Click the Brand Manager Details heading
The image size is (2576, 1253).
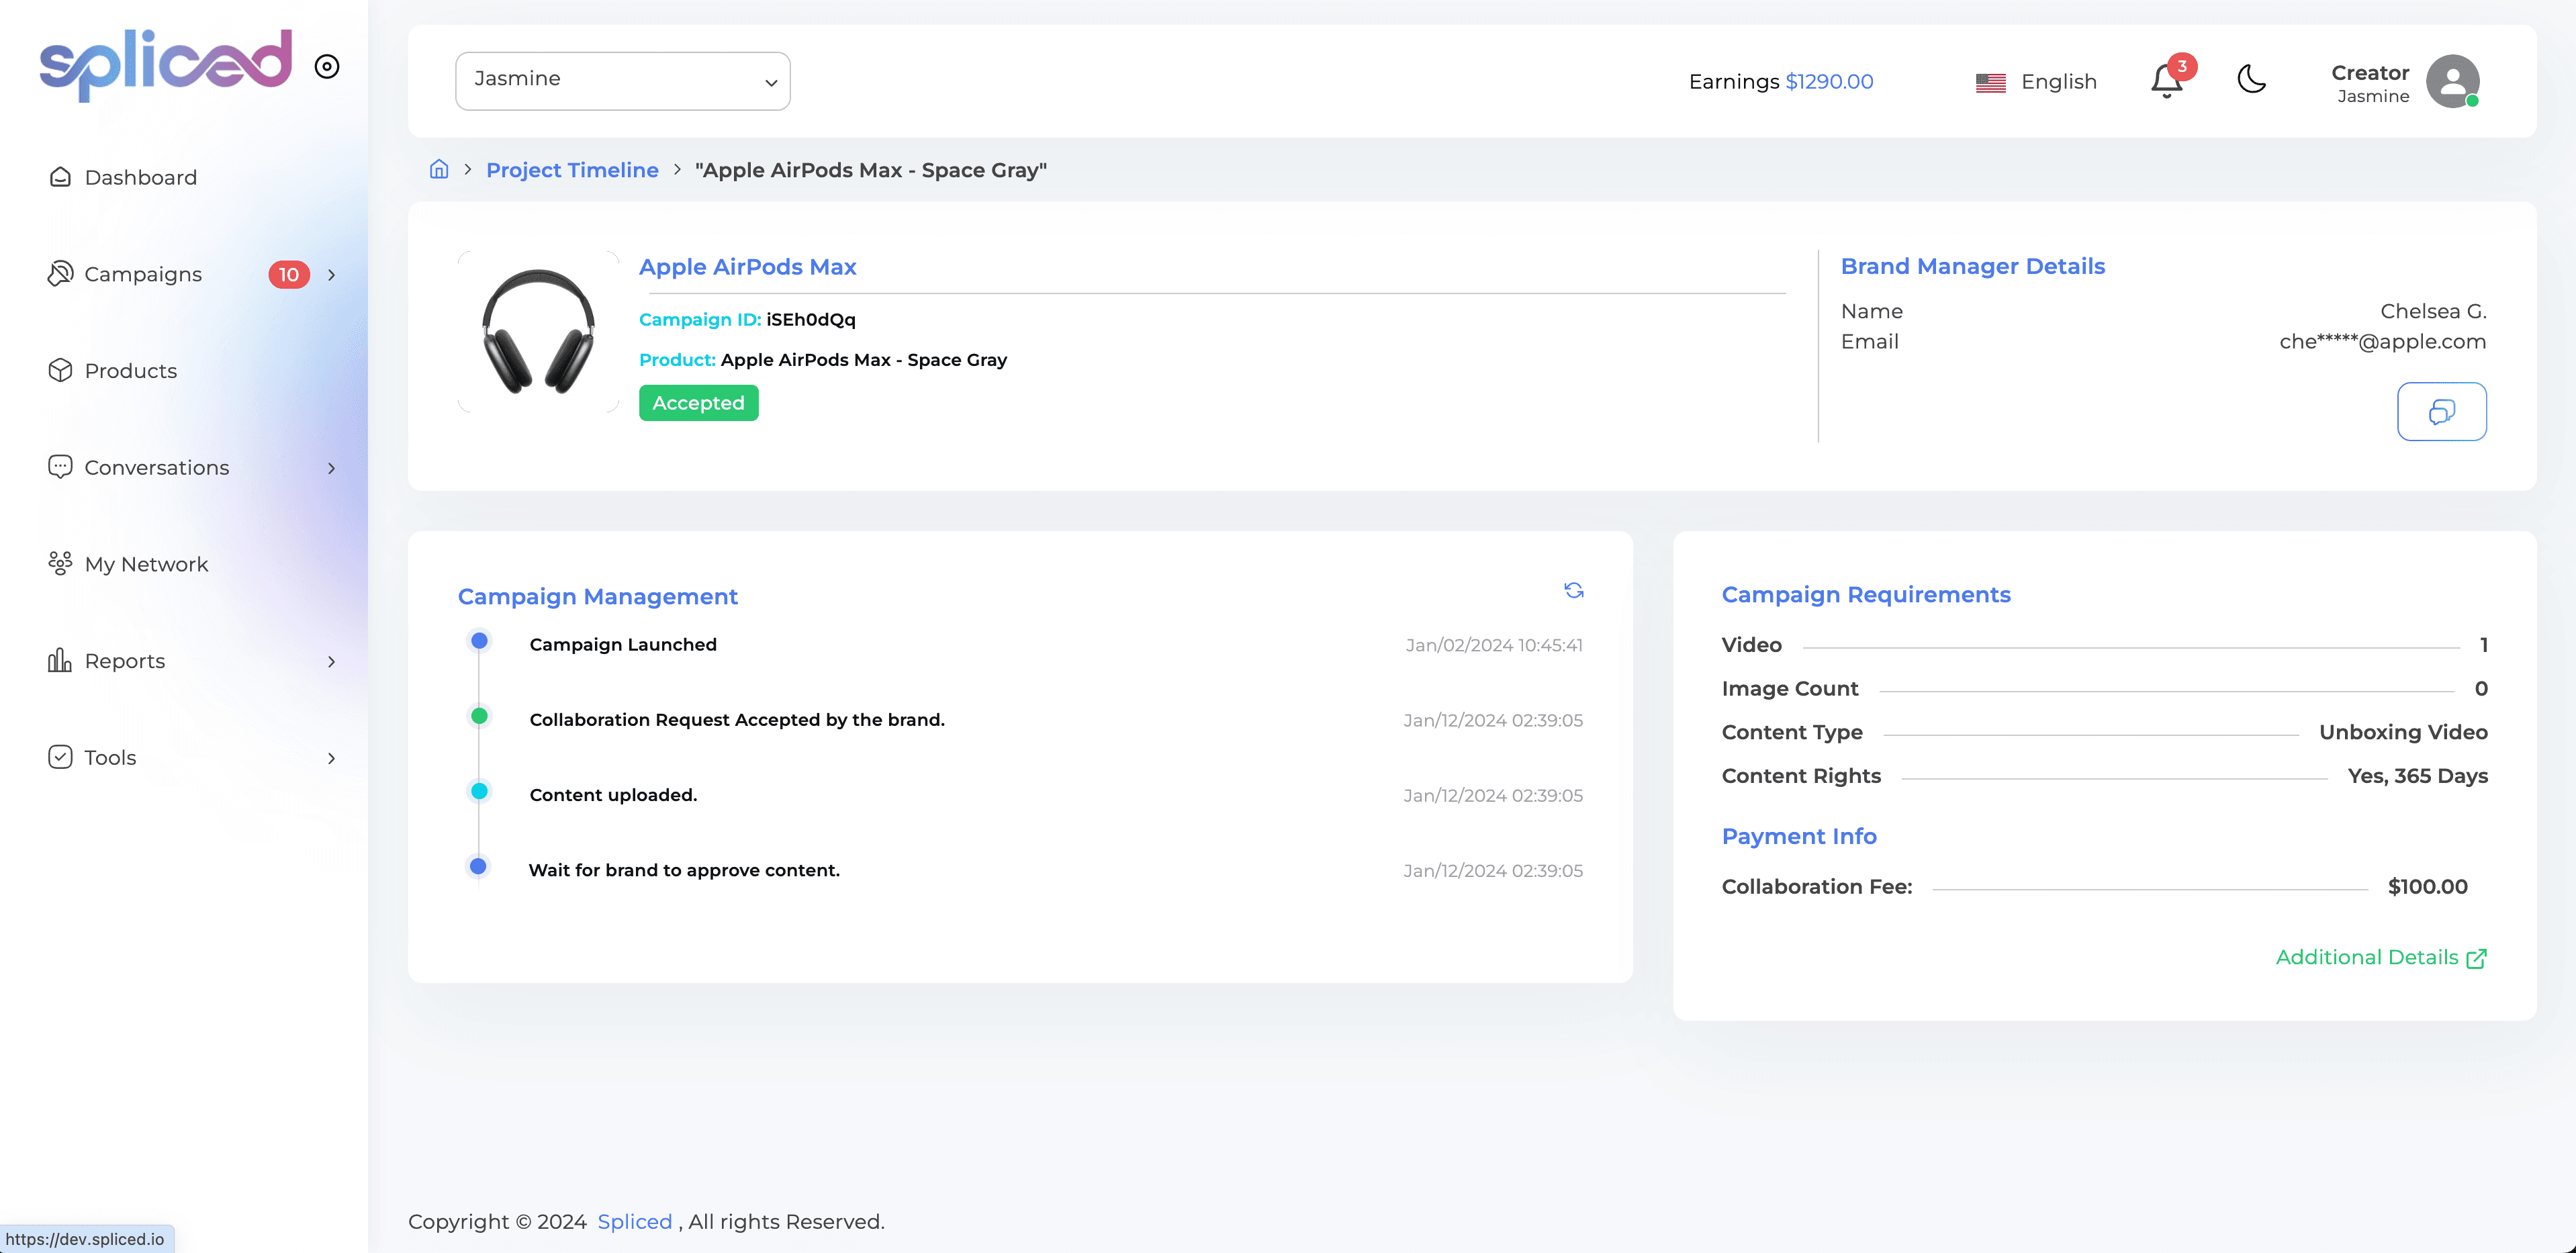(x=1973, y=266)
